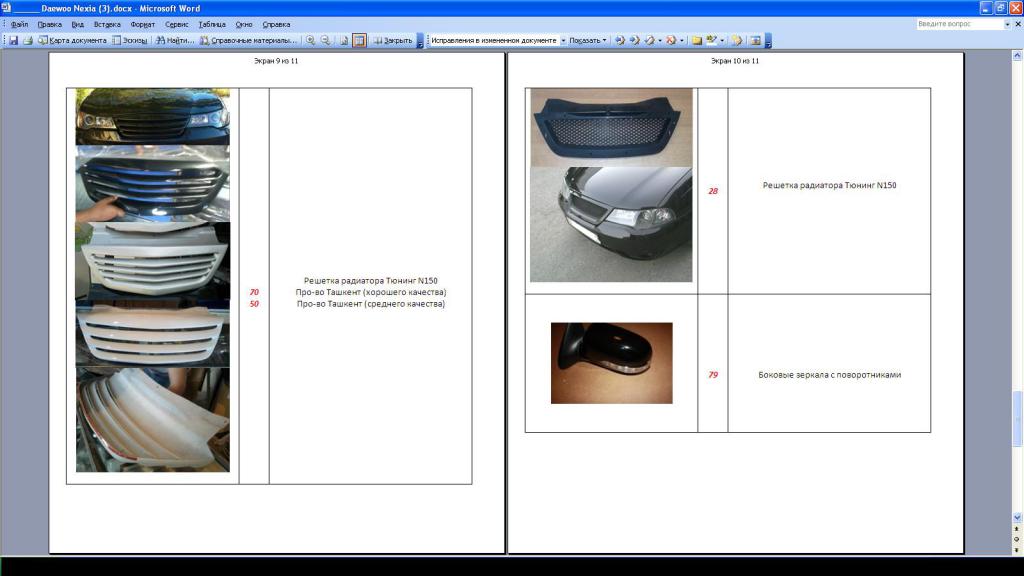Click the Print icon in toolbar

(28, 41)
